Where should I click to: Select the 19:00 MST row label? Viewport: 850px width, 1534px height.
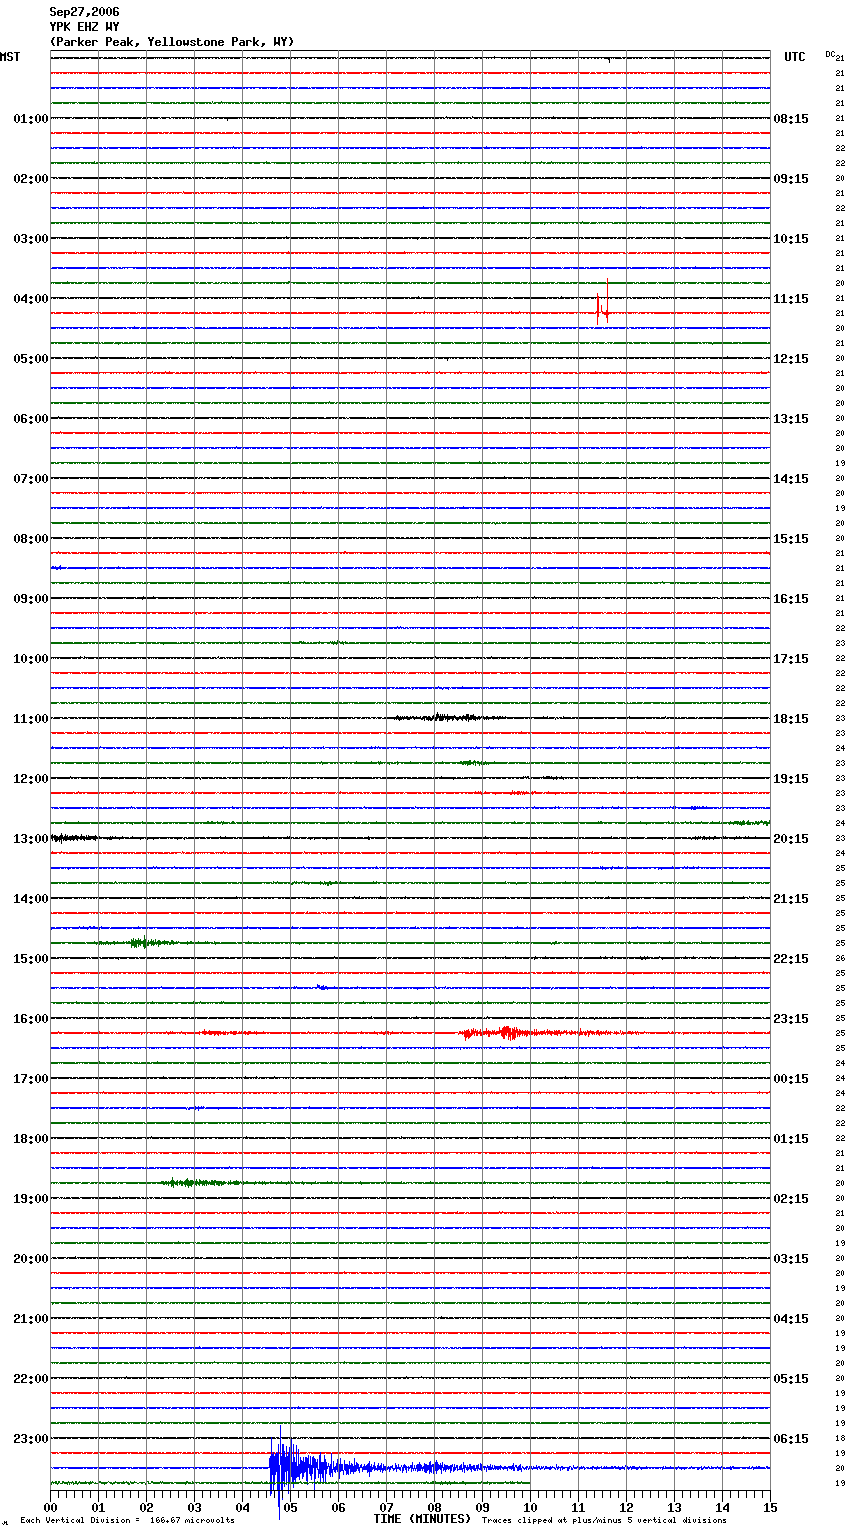[x=31, y=1199]
